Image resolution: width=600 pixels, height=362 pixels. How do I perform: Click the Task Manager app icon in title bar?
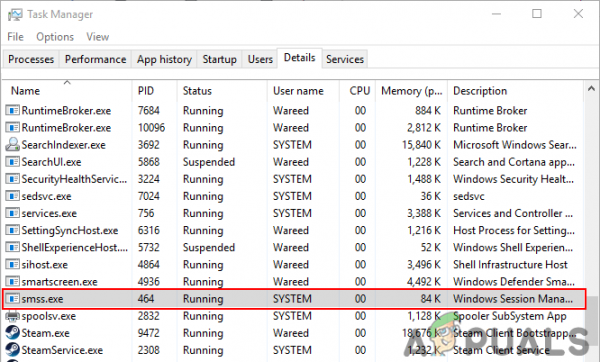coord(15,15)
